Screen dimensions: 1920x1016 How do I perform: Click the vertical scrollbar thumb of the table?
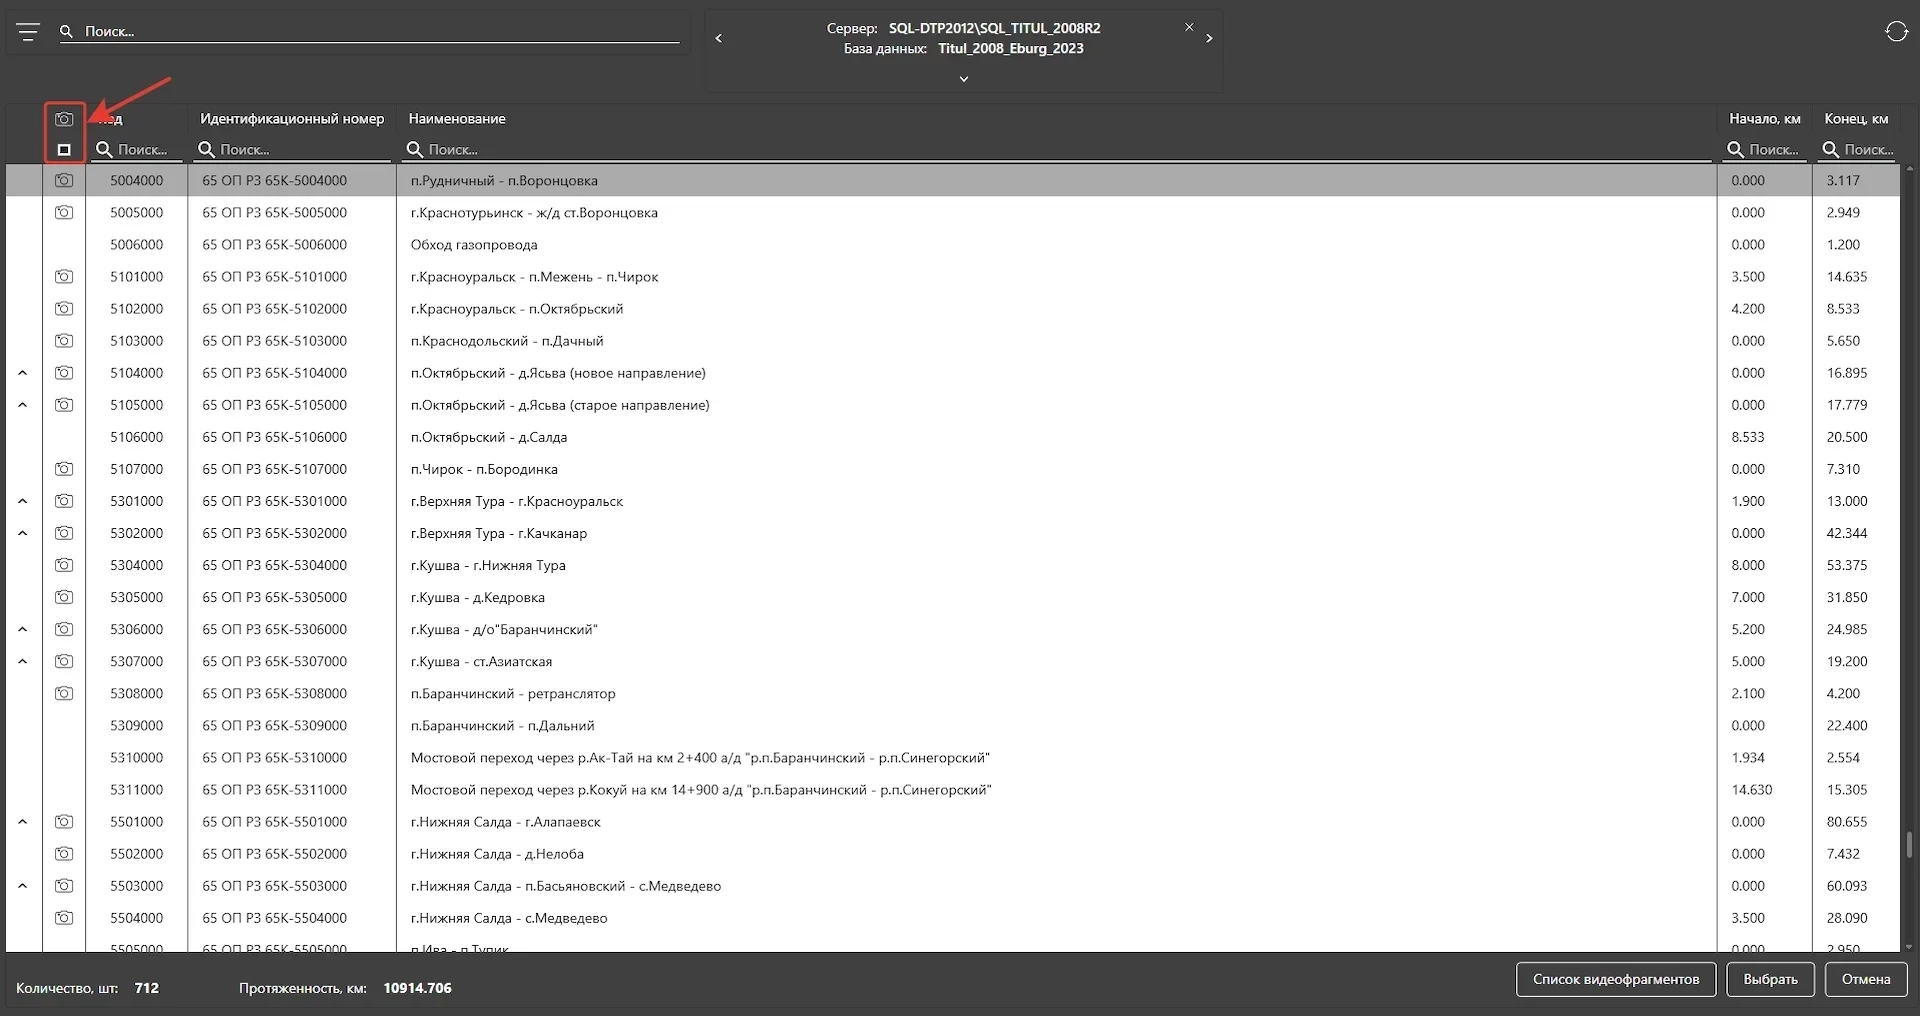click(x=1909, y=845)
